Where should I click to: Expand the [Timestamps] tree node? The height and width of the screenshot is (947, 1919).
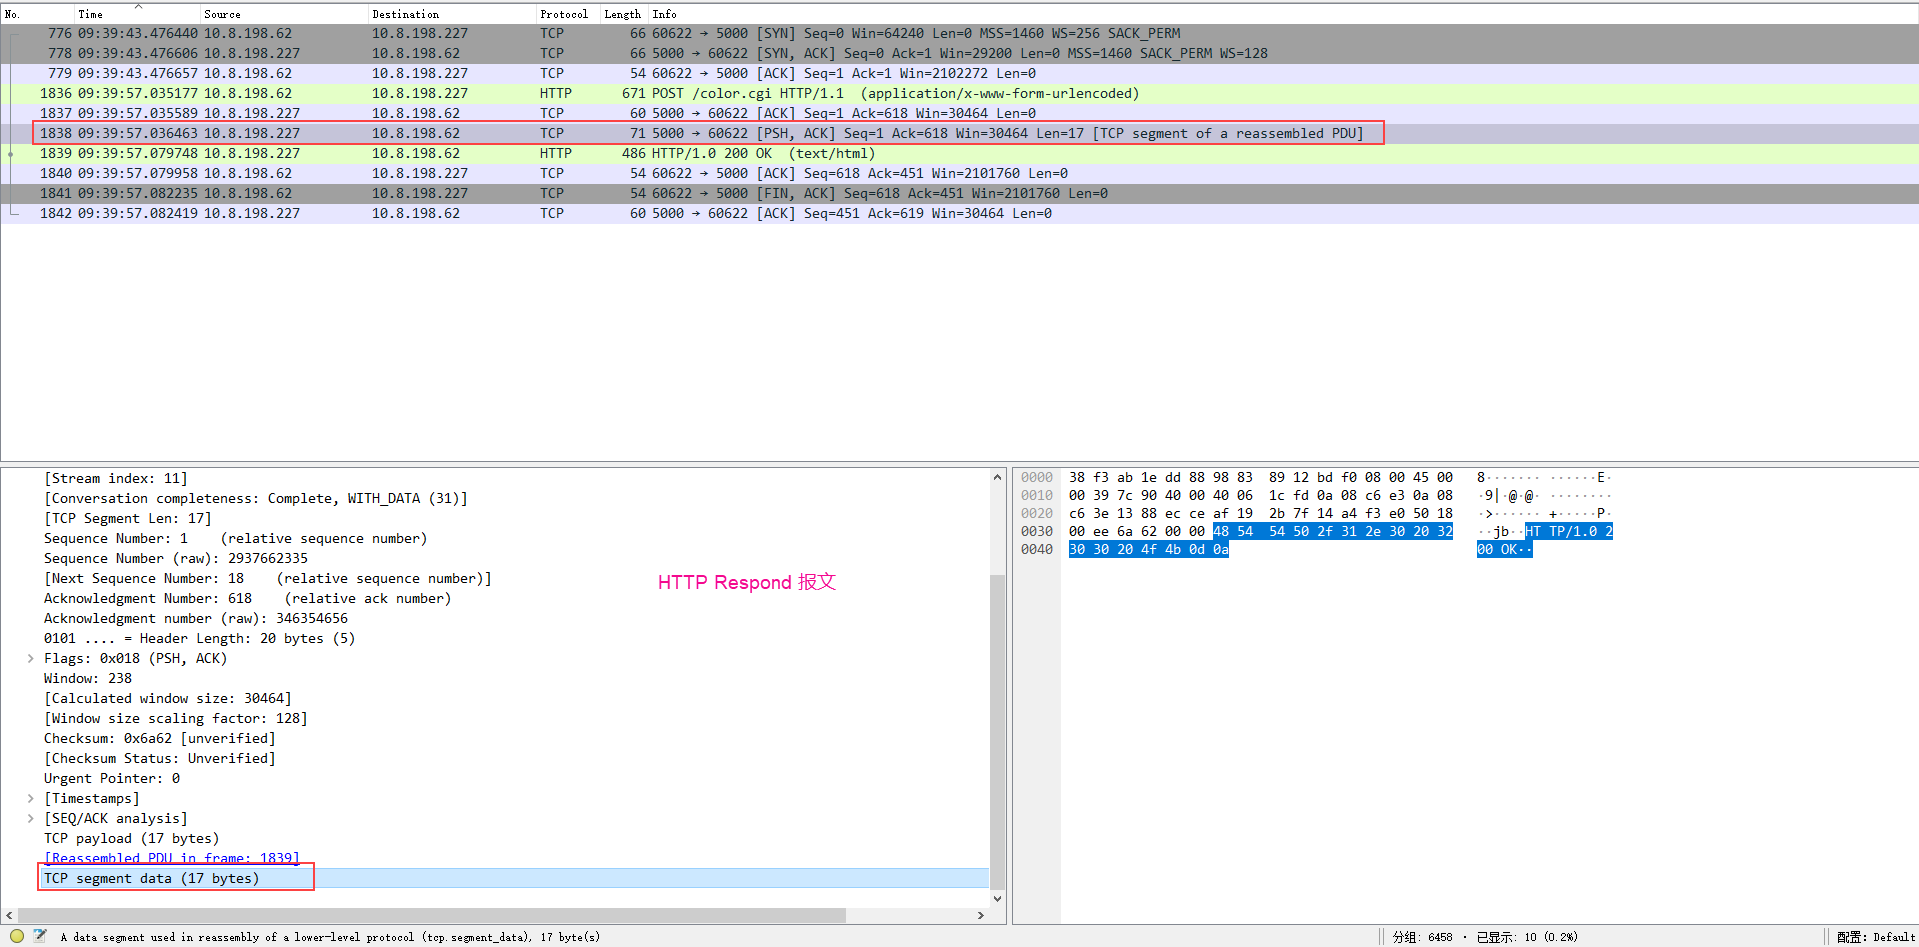[31, 798]
